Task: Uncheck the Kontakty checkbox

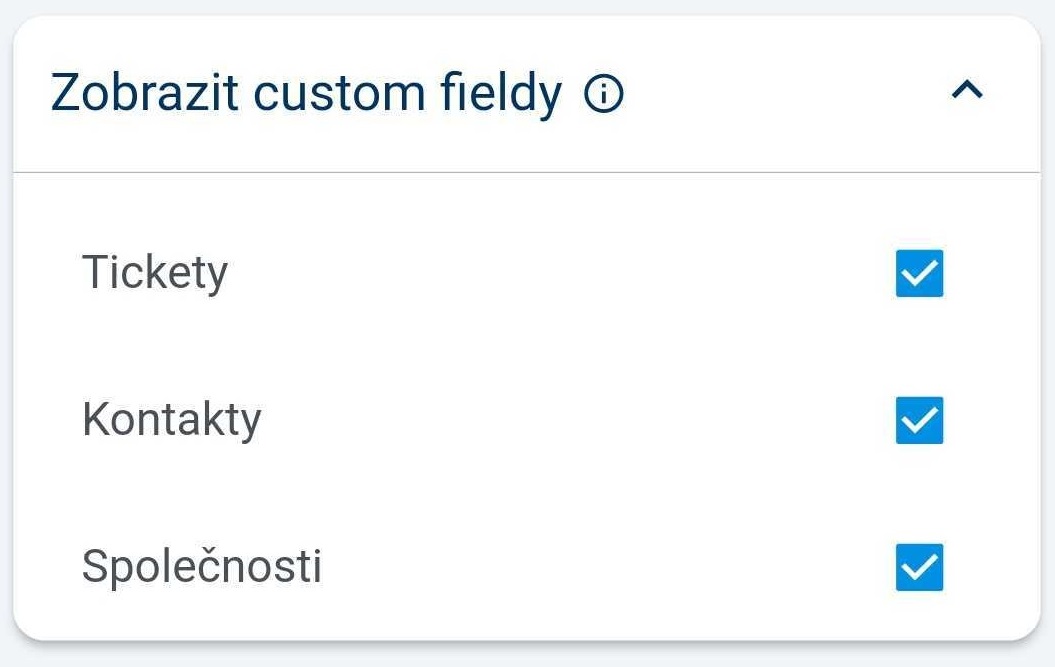Action: pos(919,421)
